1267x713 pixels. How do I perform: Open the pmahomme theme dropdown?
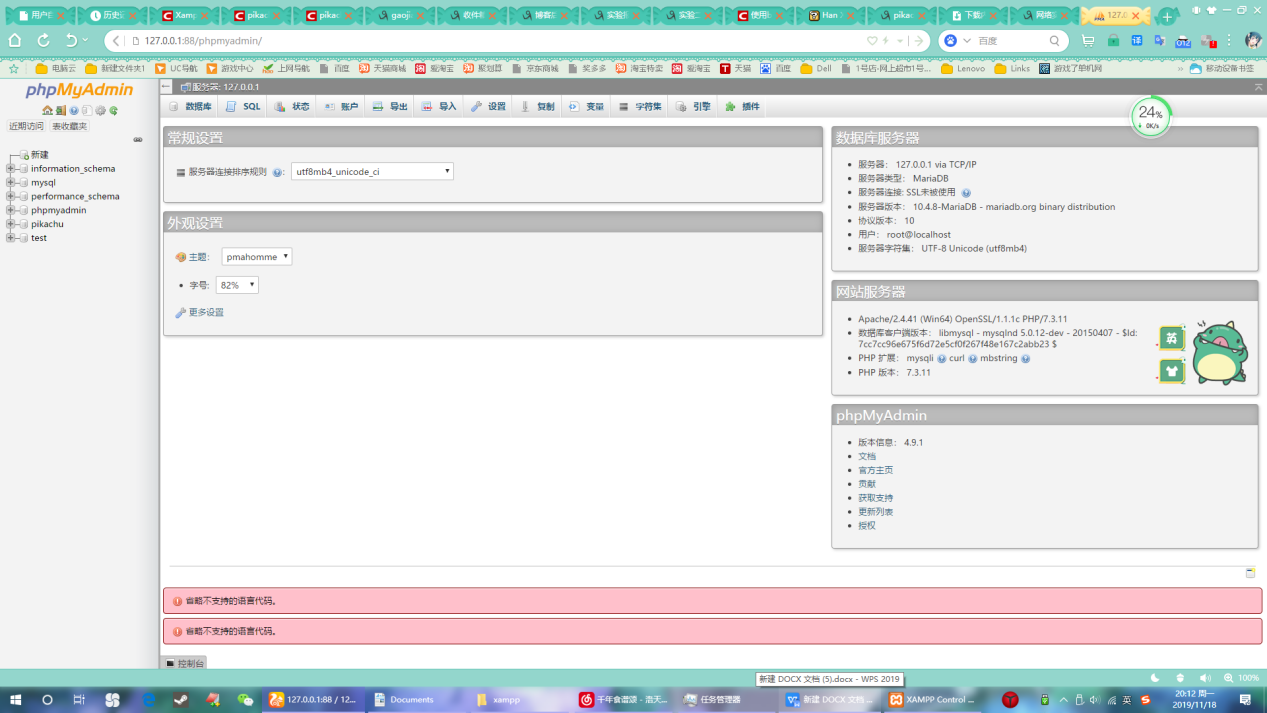point(256,257)
